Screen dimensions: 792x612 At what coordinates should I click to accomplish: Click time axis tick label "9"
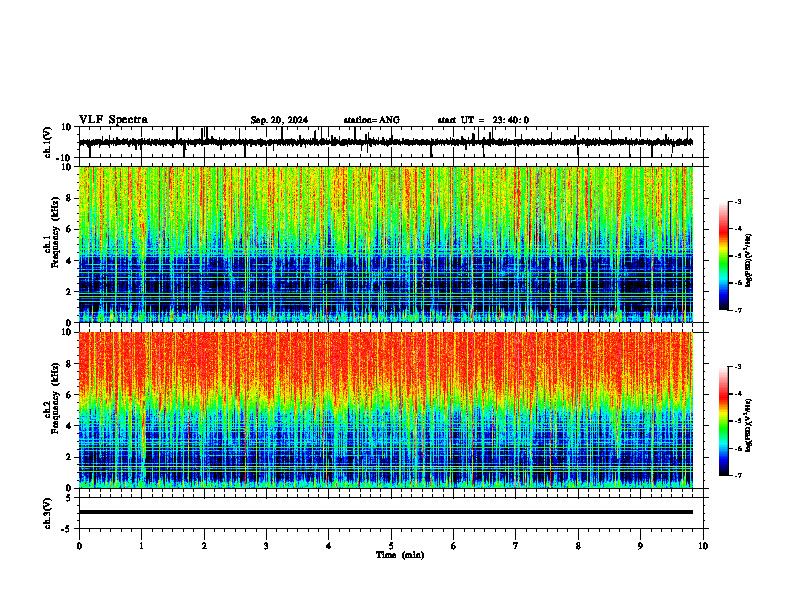(640, 546)
